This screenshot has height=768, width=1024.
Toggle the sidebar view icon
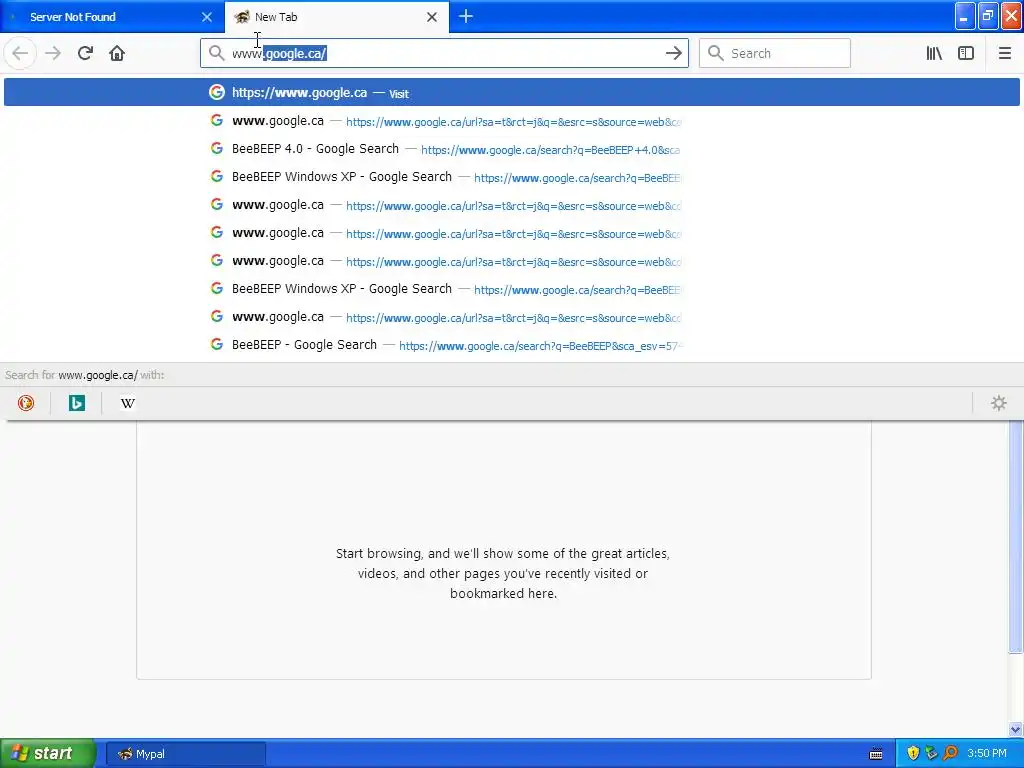pyautogui.click(x=966, y=54)
